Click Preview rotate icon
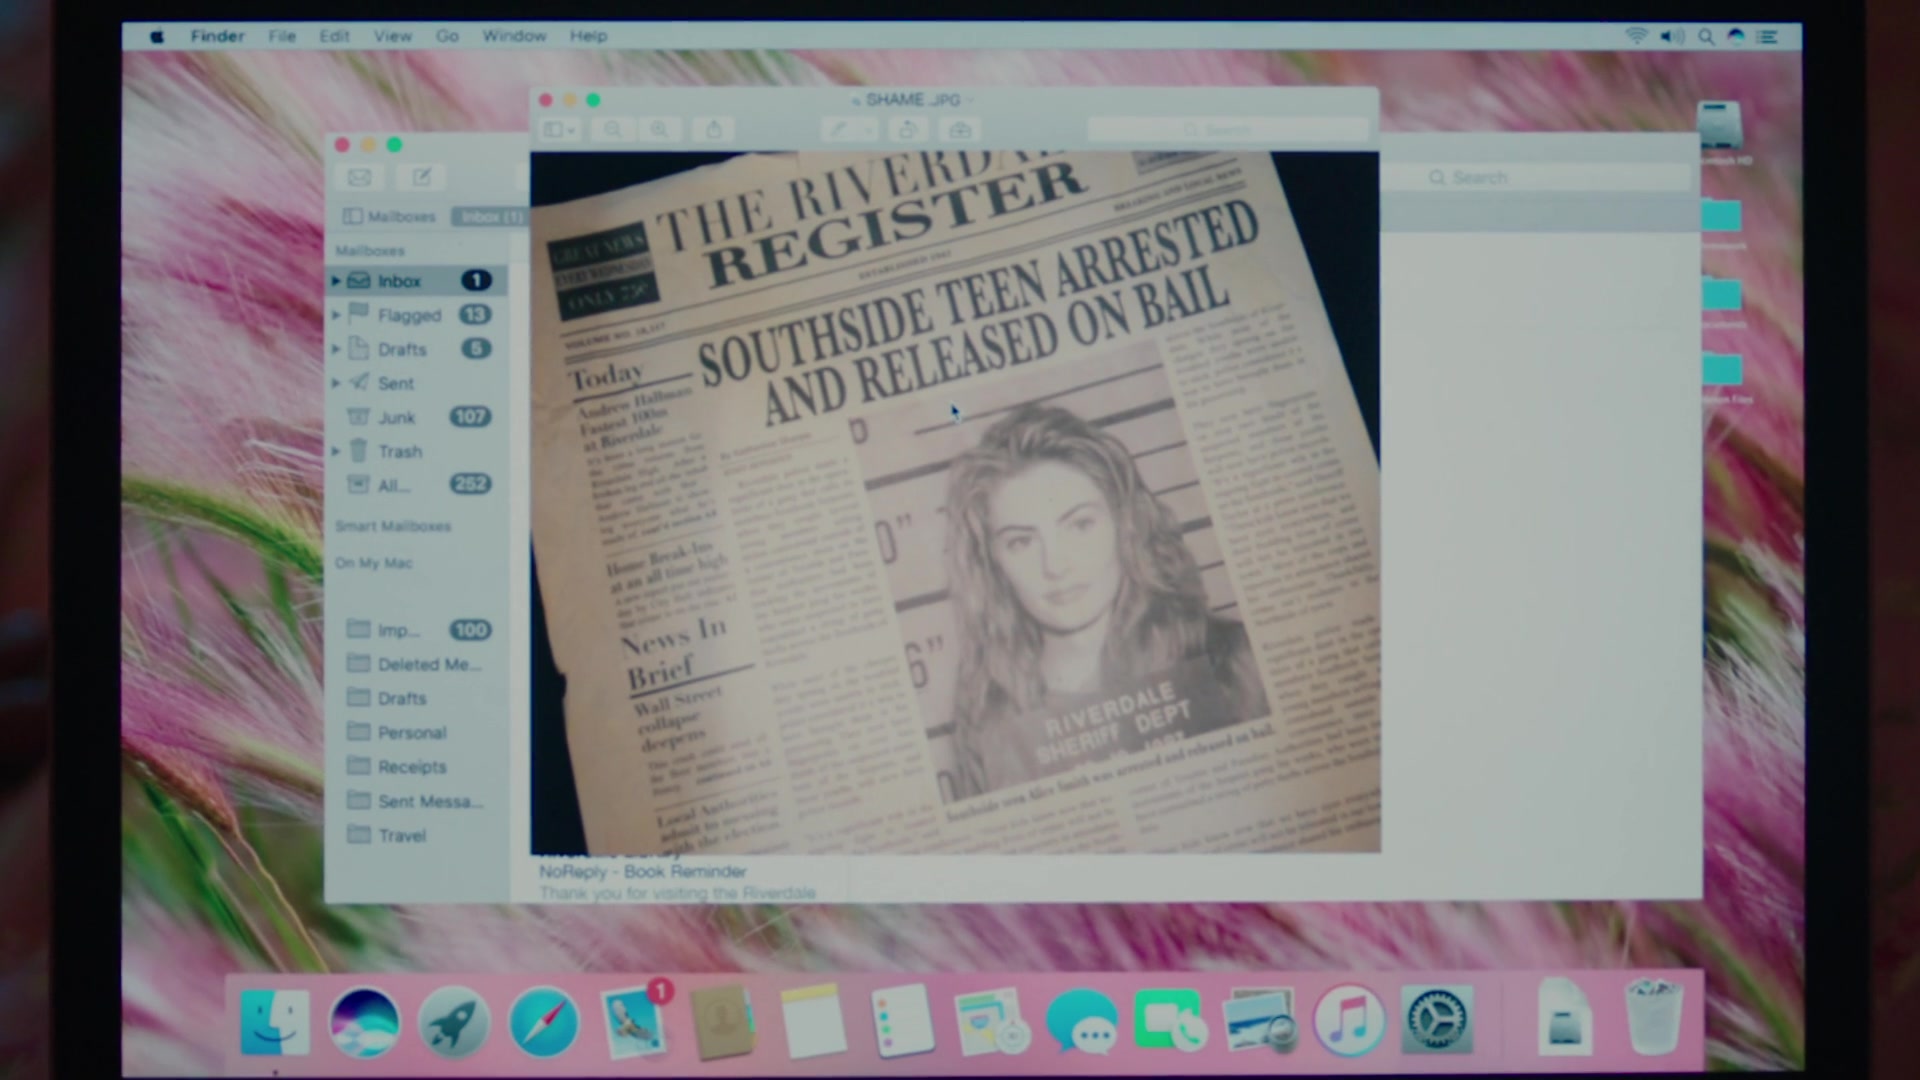The image size is (1920, 1080). 908,130
